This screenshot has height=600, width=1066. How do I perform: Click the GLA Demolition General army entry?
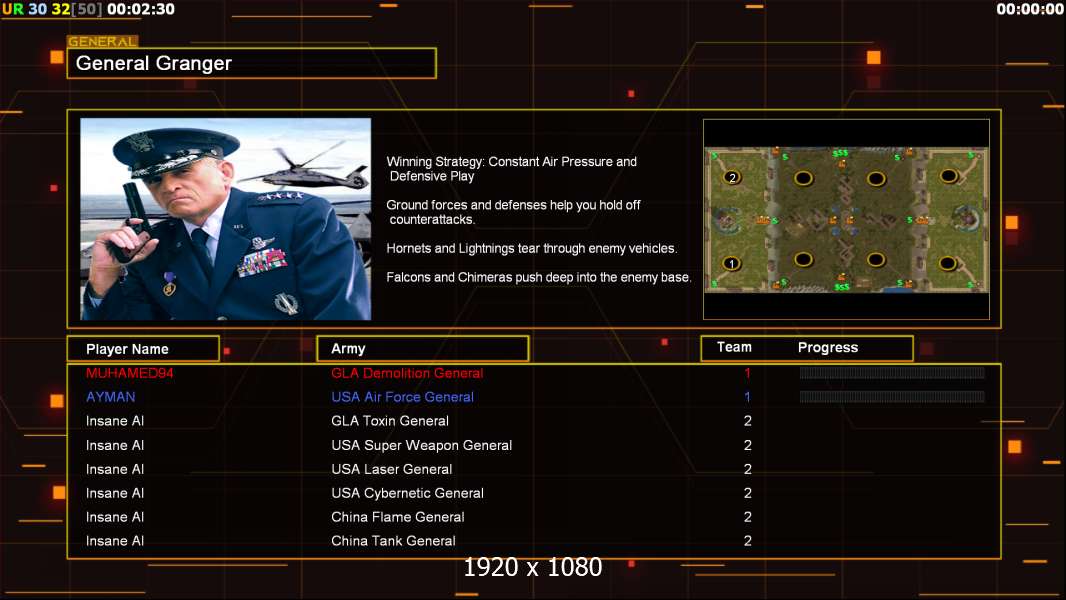coord(407,373)
